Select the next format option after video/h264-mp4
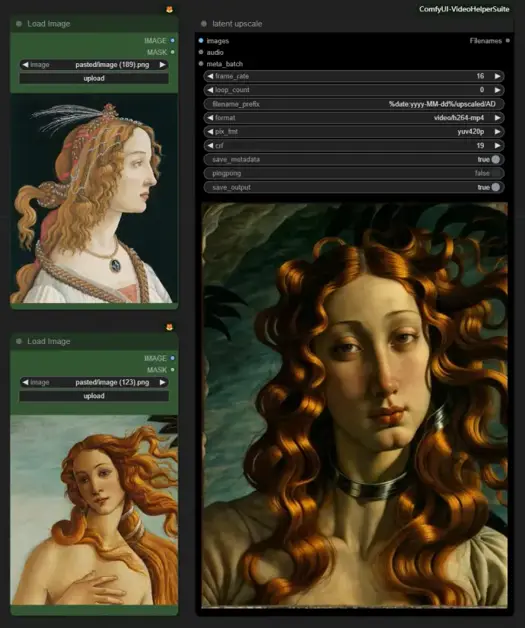Viewport: 525px width, 628px height. pyautogui.click(x=497, y=118)
